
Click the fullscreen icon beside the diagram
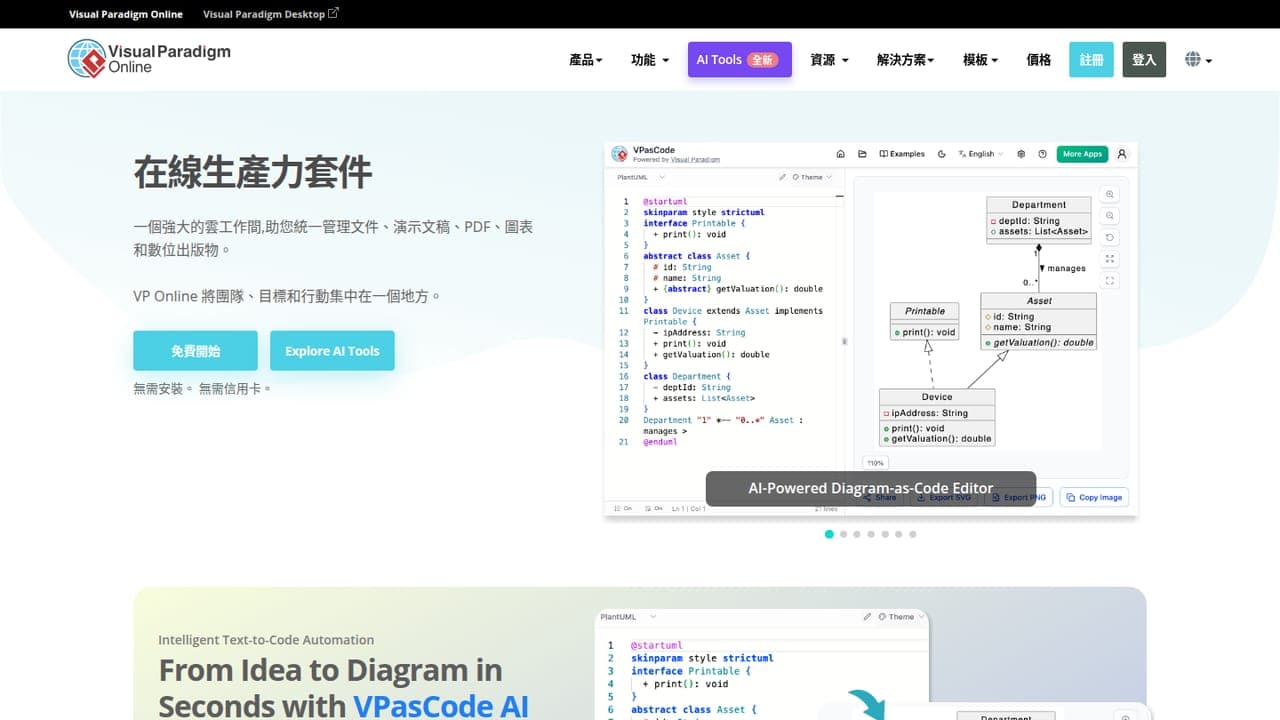point(1110,281)
